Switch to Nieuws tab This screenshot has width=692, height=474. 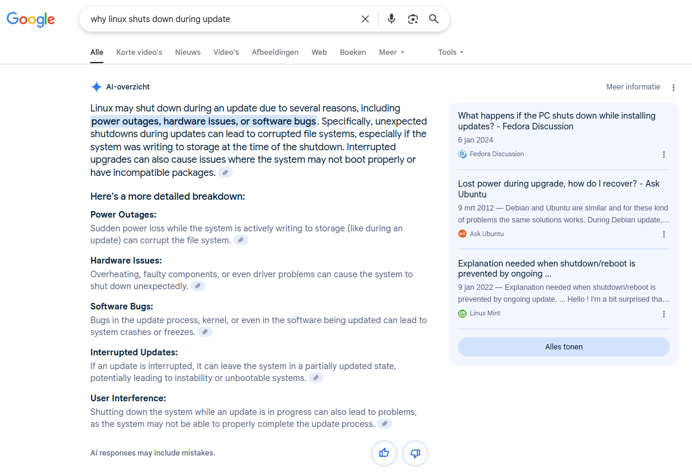[188, 52]
